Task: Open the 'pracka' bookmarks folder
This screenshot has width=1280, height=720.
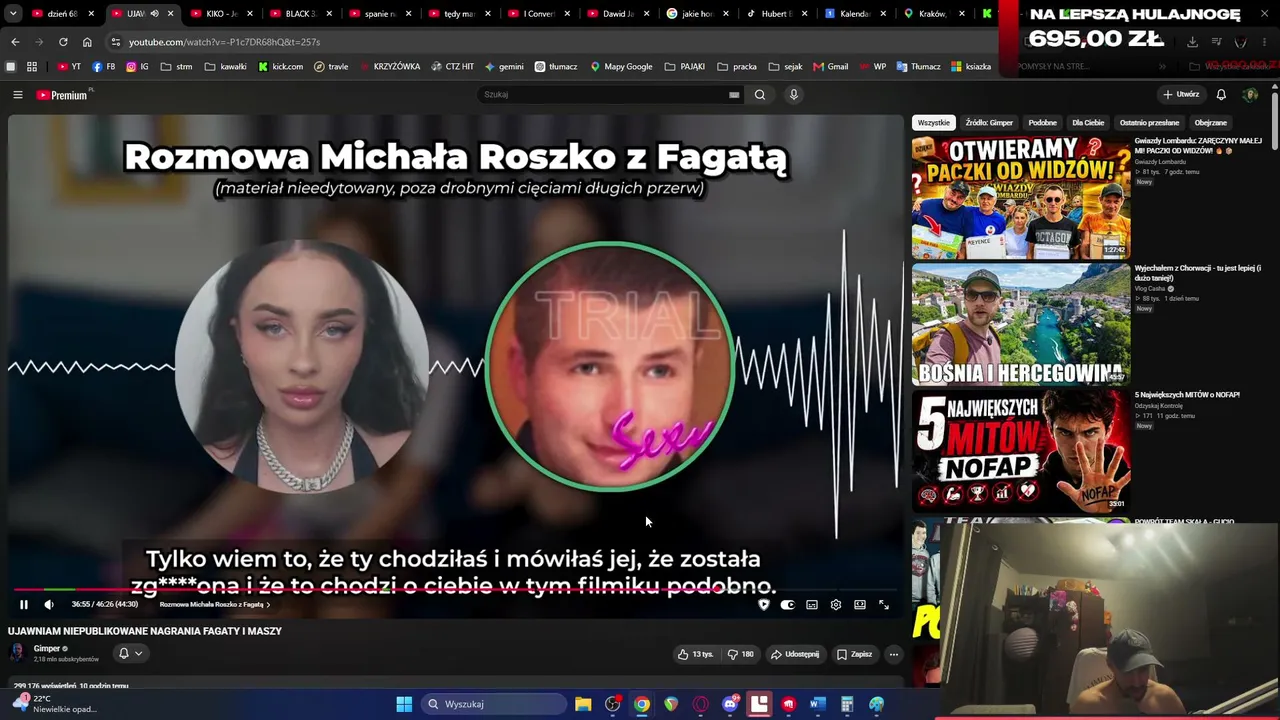Action: (x=736, y=67)
